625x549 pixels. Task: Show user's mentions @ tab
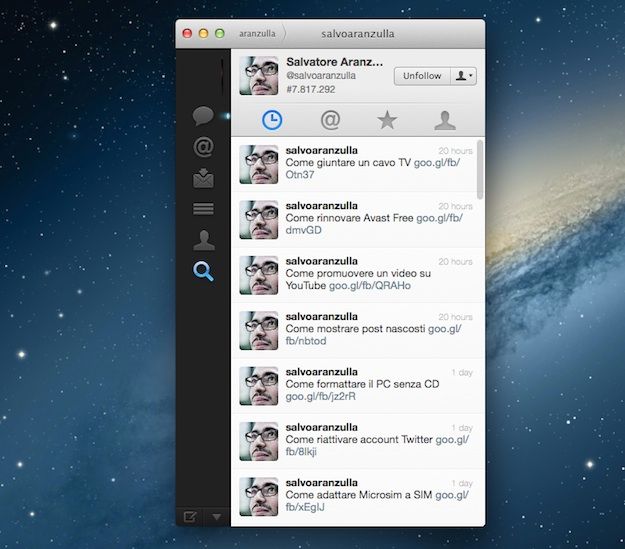330,120
